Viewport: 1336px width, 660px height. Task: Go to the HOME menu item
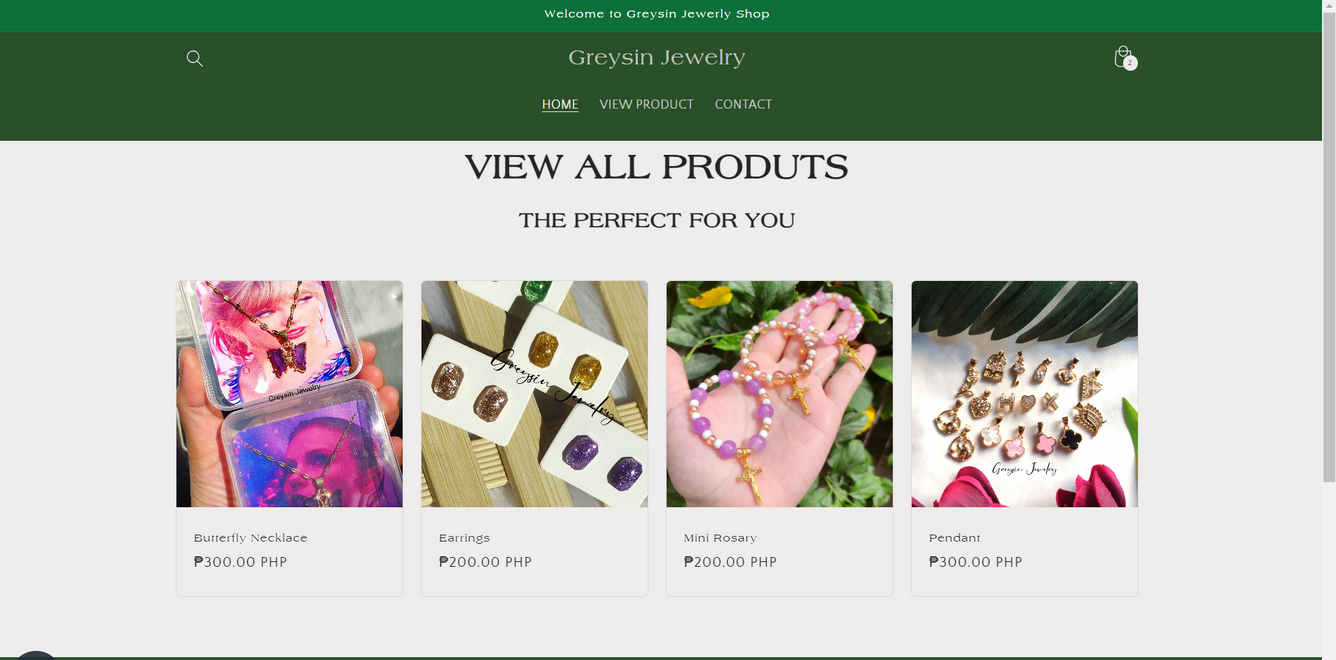click(560, 104)
